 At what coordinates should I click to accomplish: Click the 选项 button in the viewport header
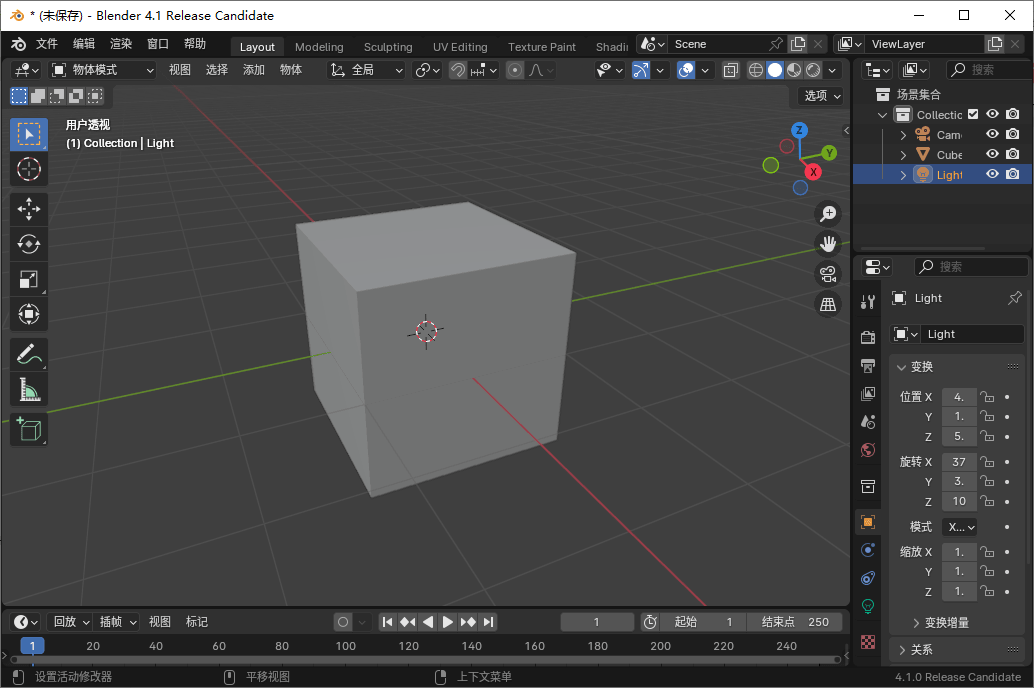(819, 94)
